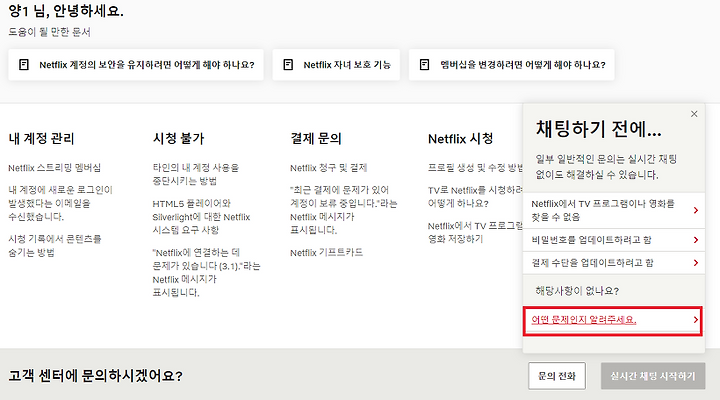Screen dimensions: 720x400
Task: Open link about recent payment problem account hold
Action: pyautogui.click(x=343, y=210)
